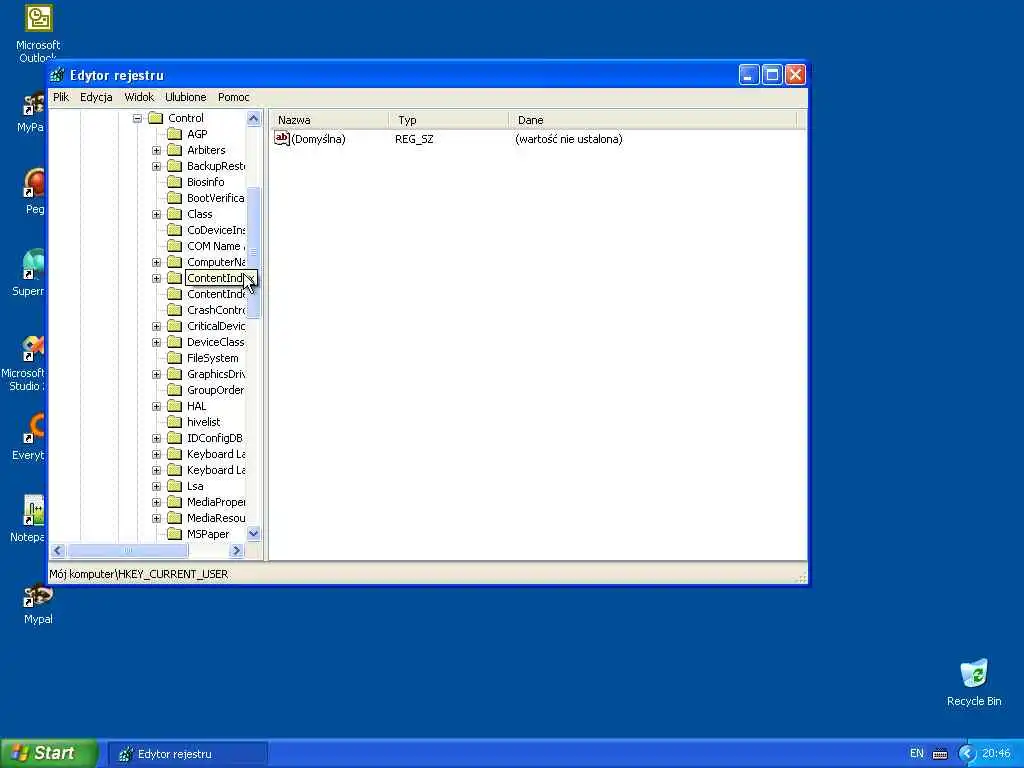1024x768 pixels.
Task: Click the (Domyślna) string value icon
Action: pos(281,138)
